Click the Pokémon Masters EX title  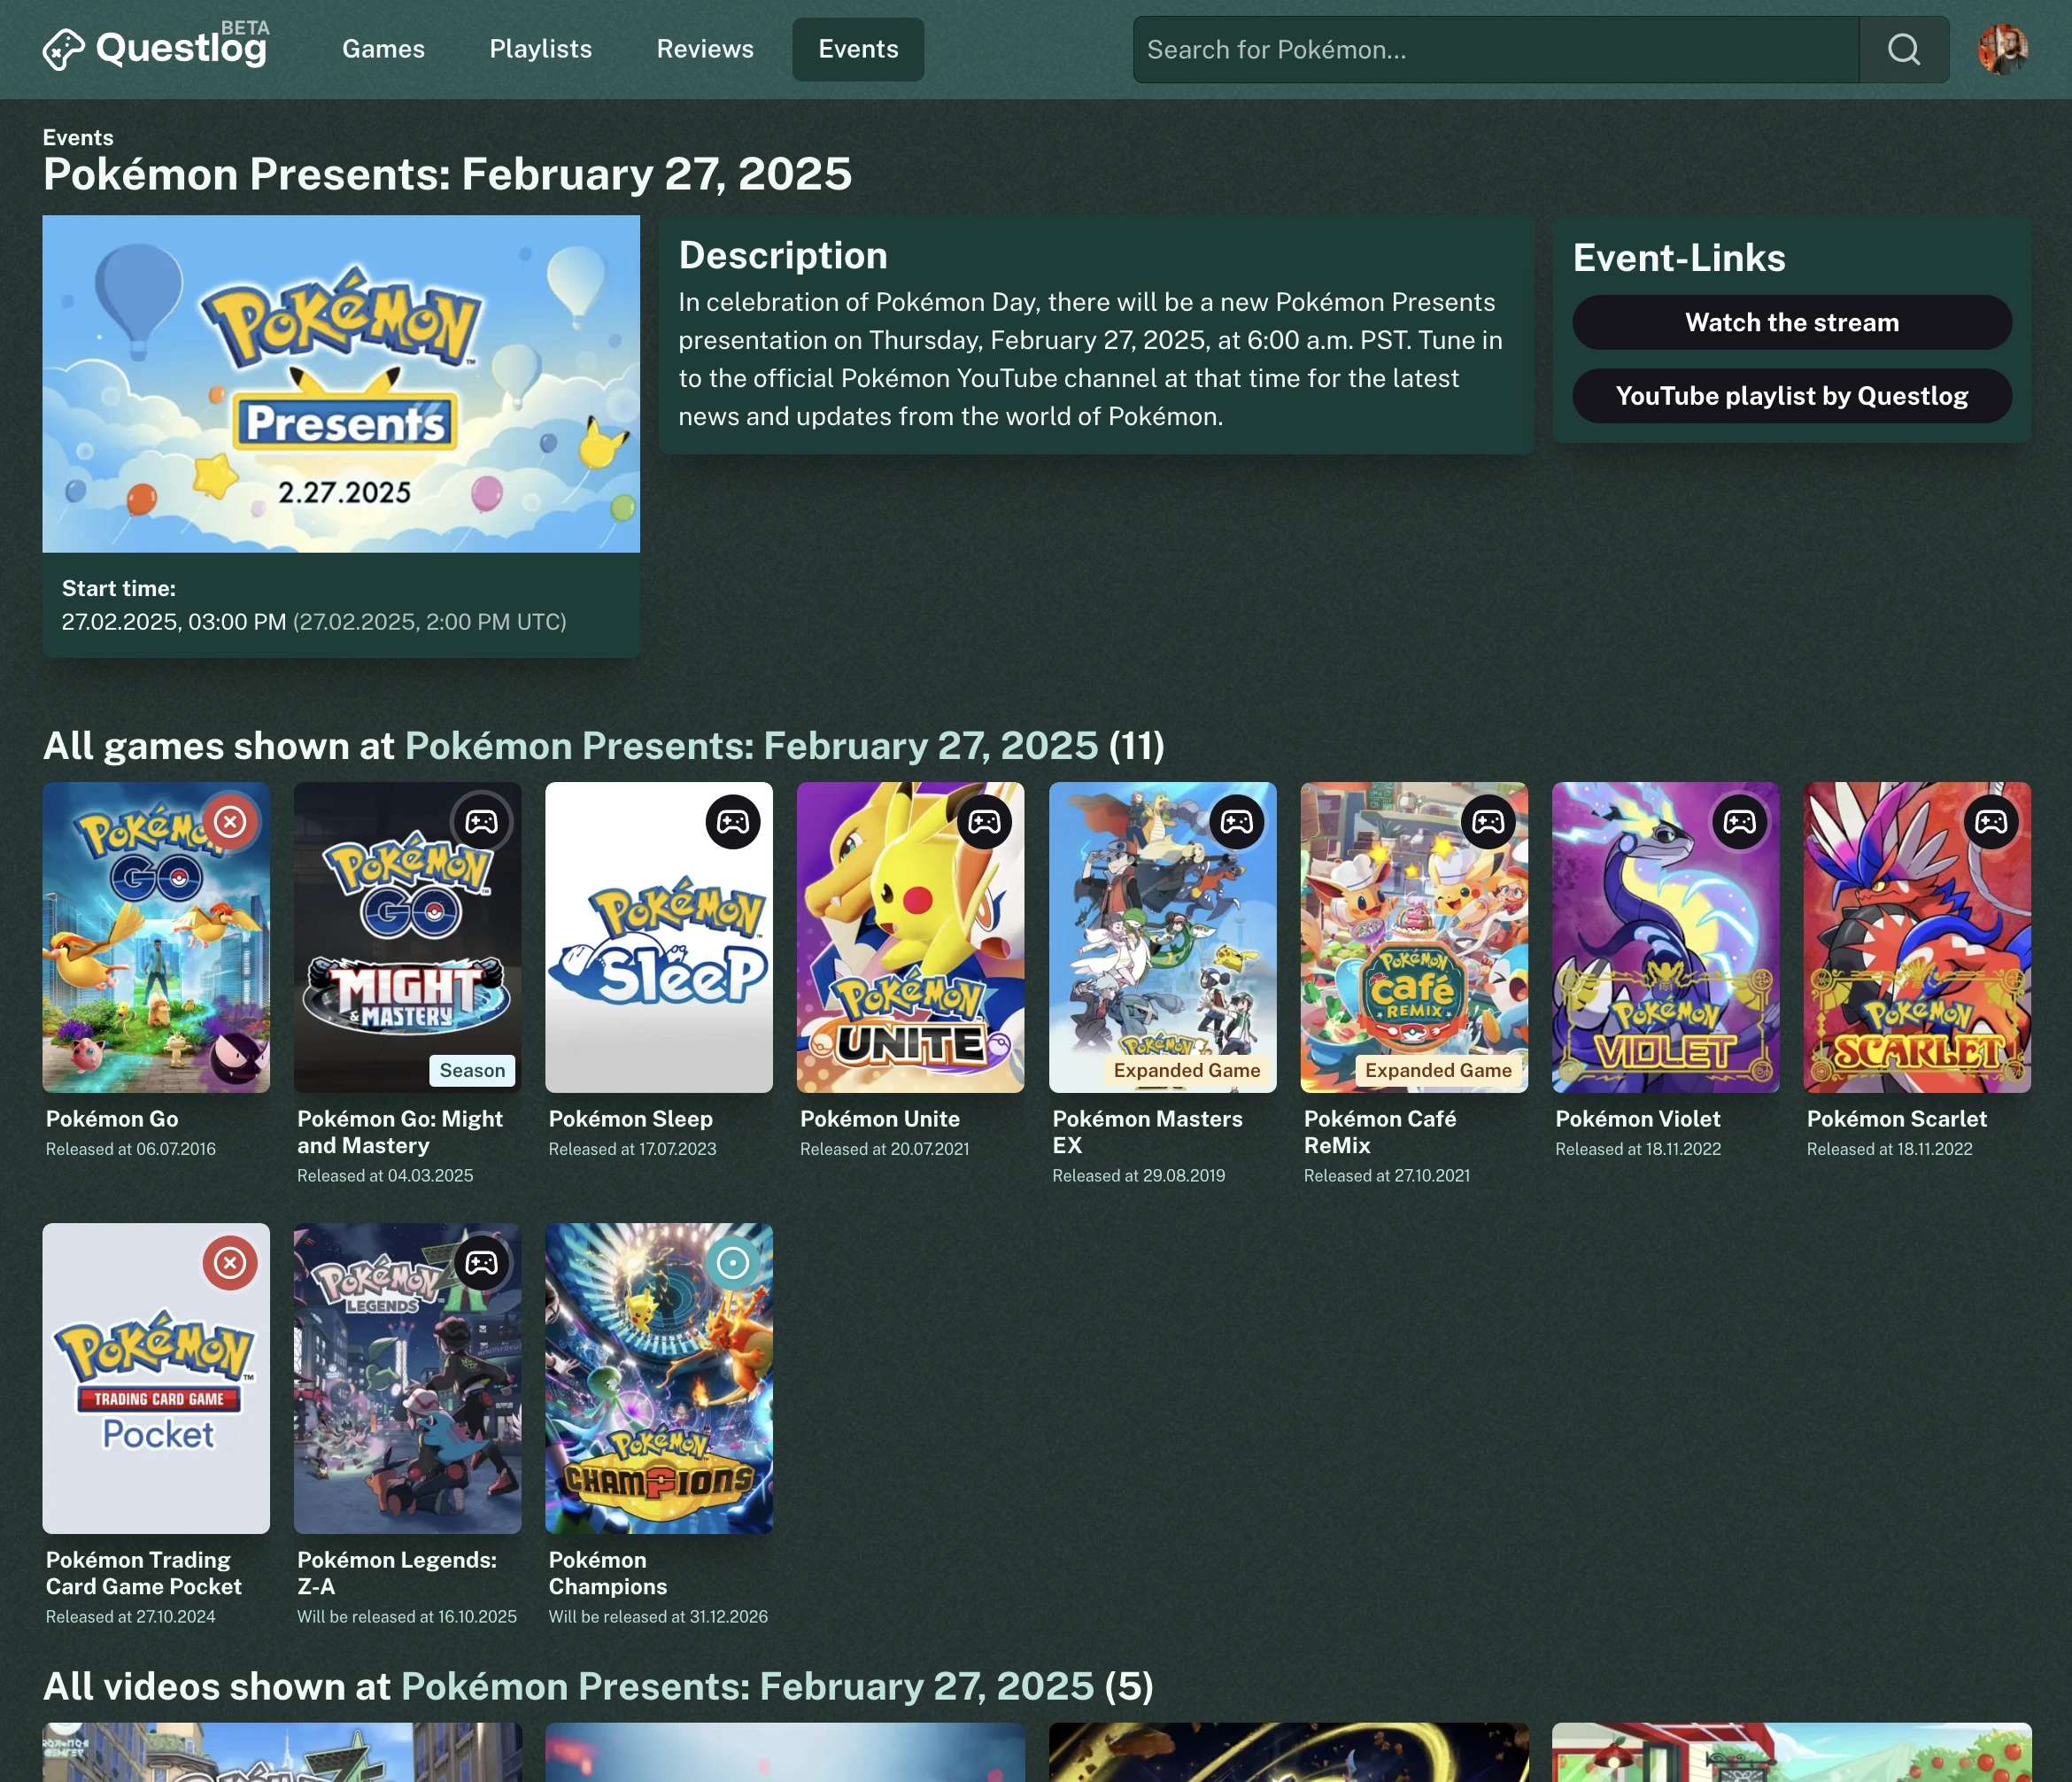pyautogui.click(x=1147, y=1132)
